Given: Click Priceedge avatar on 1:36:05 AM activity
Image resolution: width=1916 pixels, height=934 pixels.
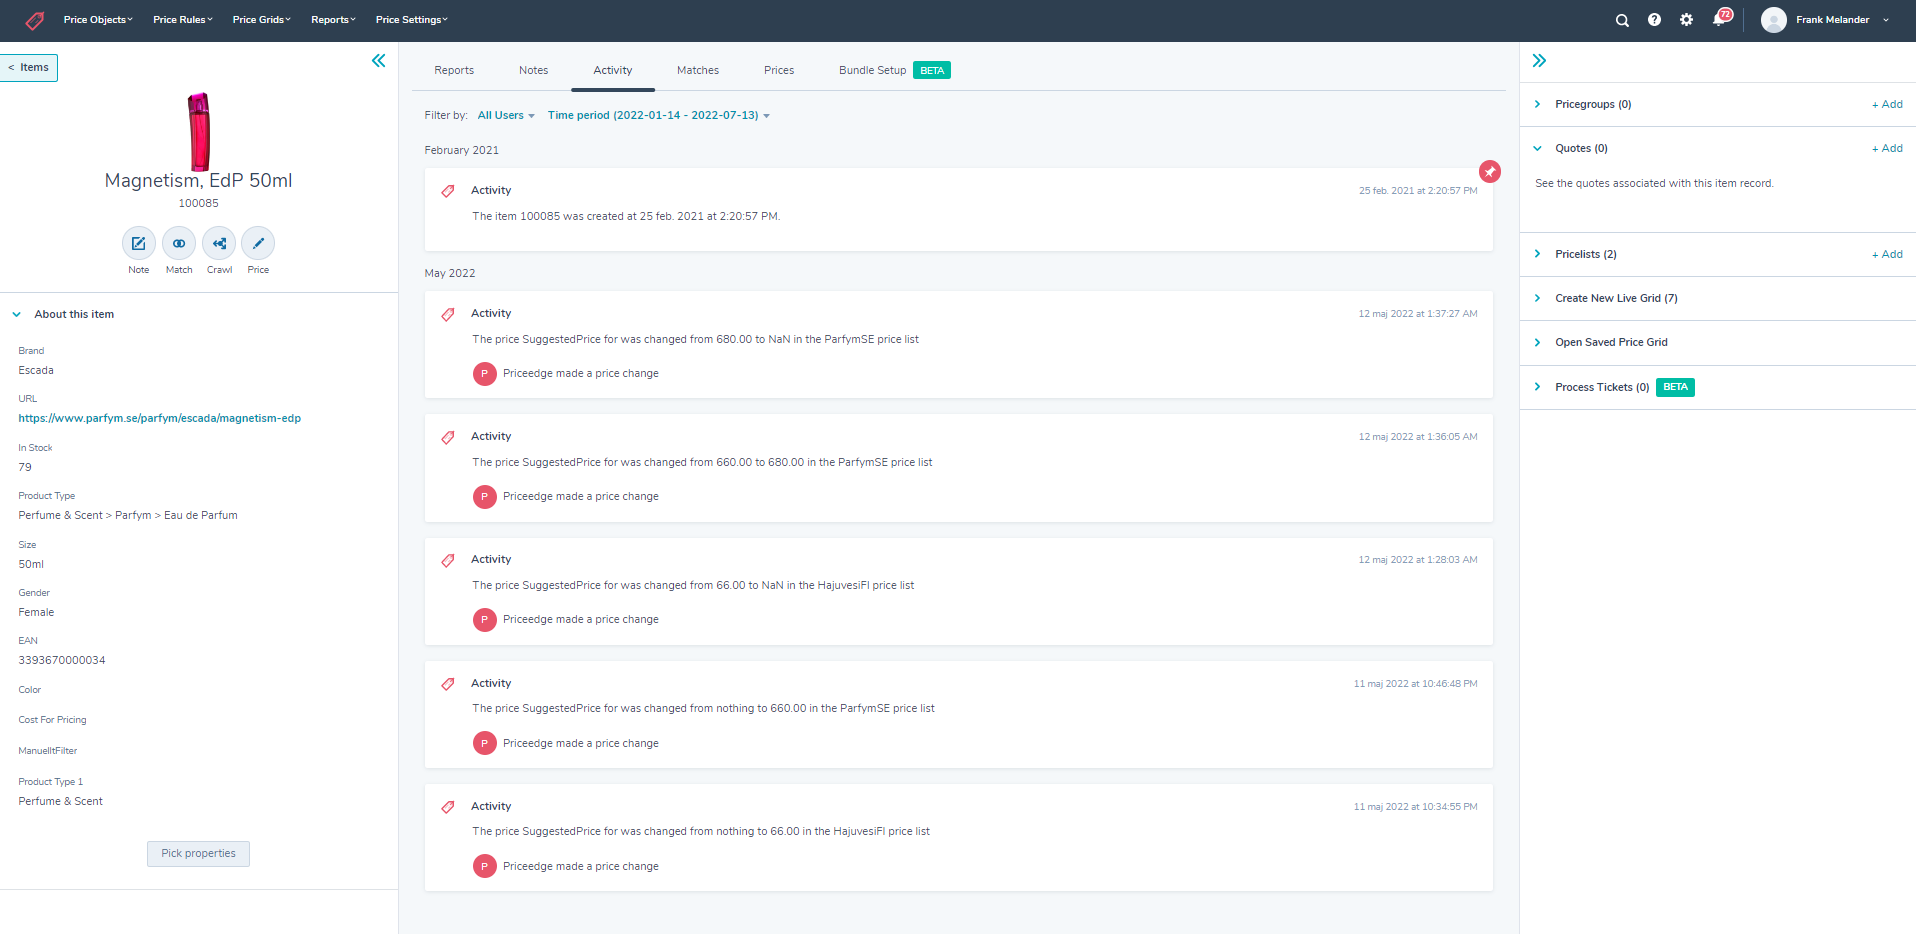Looking at the screenshot, I should (x=484, y=497).
